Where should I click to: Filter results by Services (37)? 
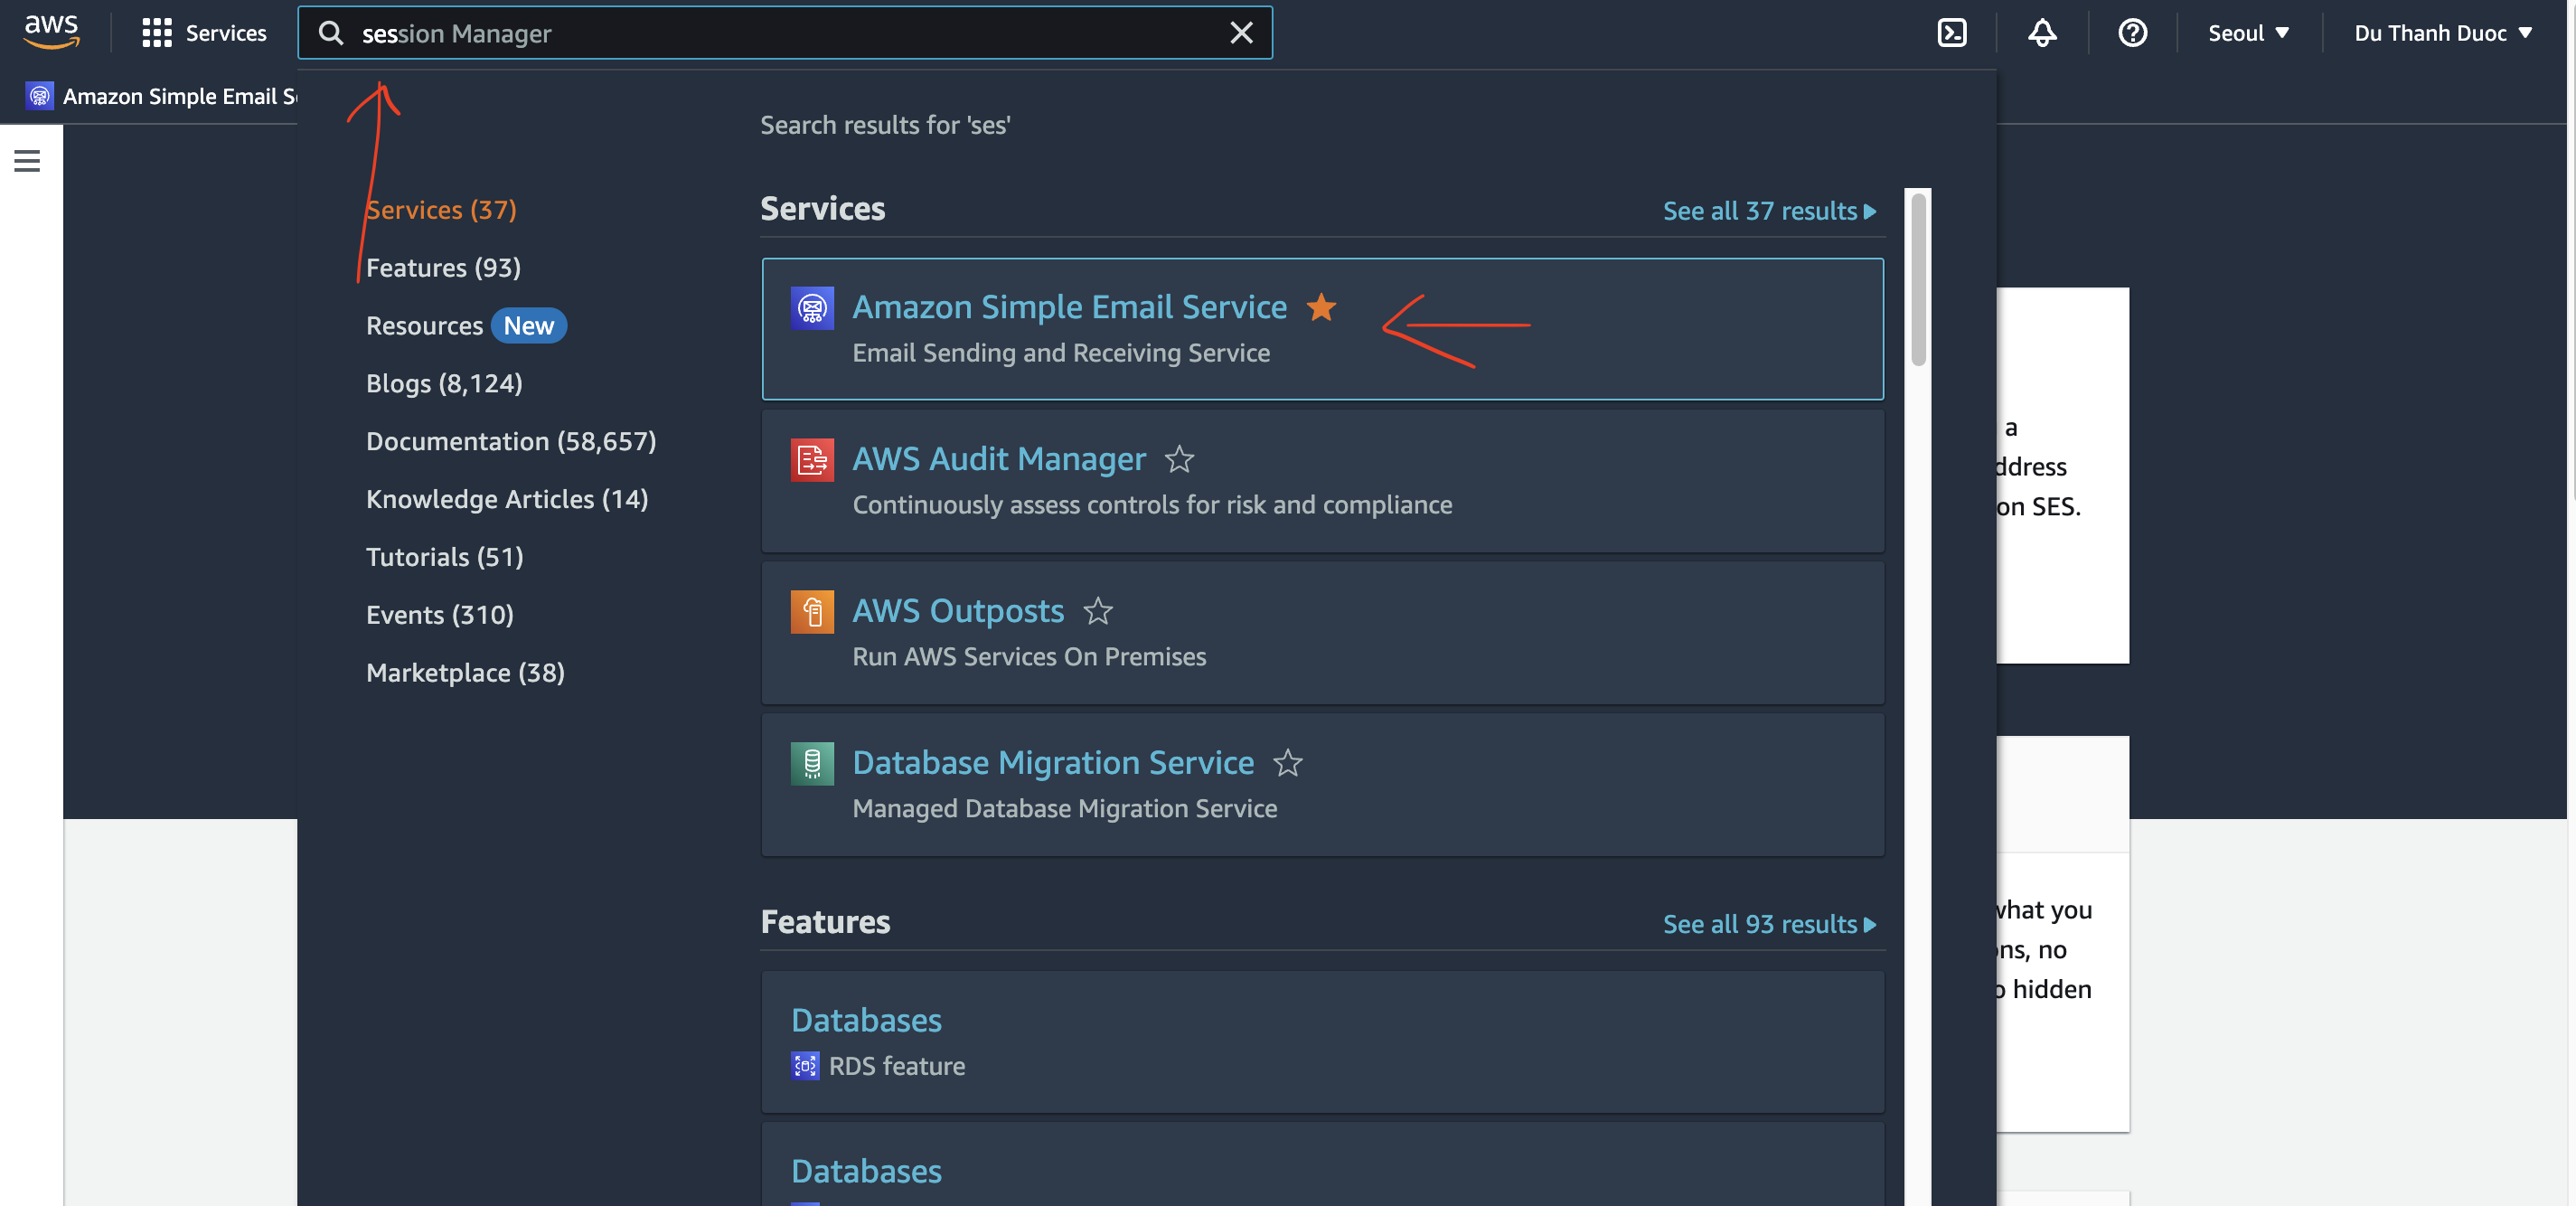click(441, 210)
